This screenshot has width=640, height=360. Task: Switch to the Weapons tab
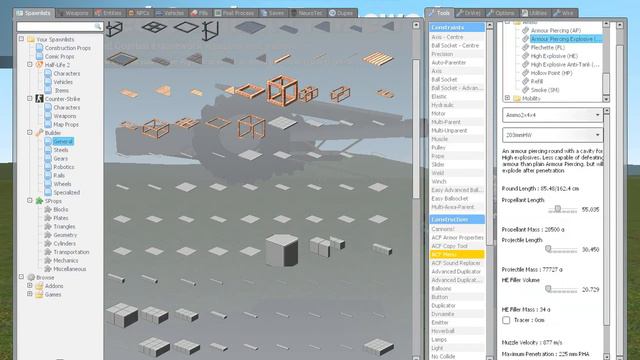point(73,13)
